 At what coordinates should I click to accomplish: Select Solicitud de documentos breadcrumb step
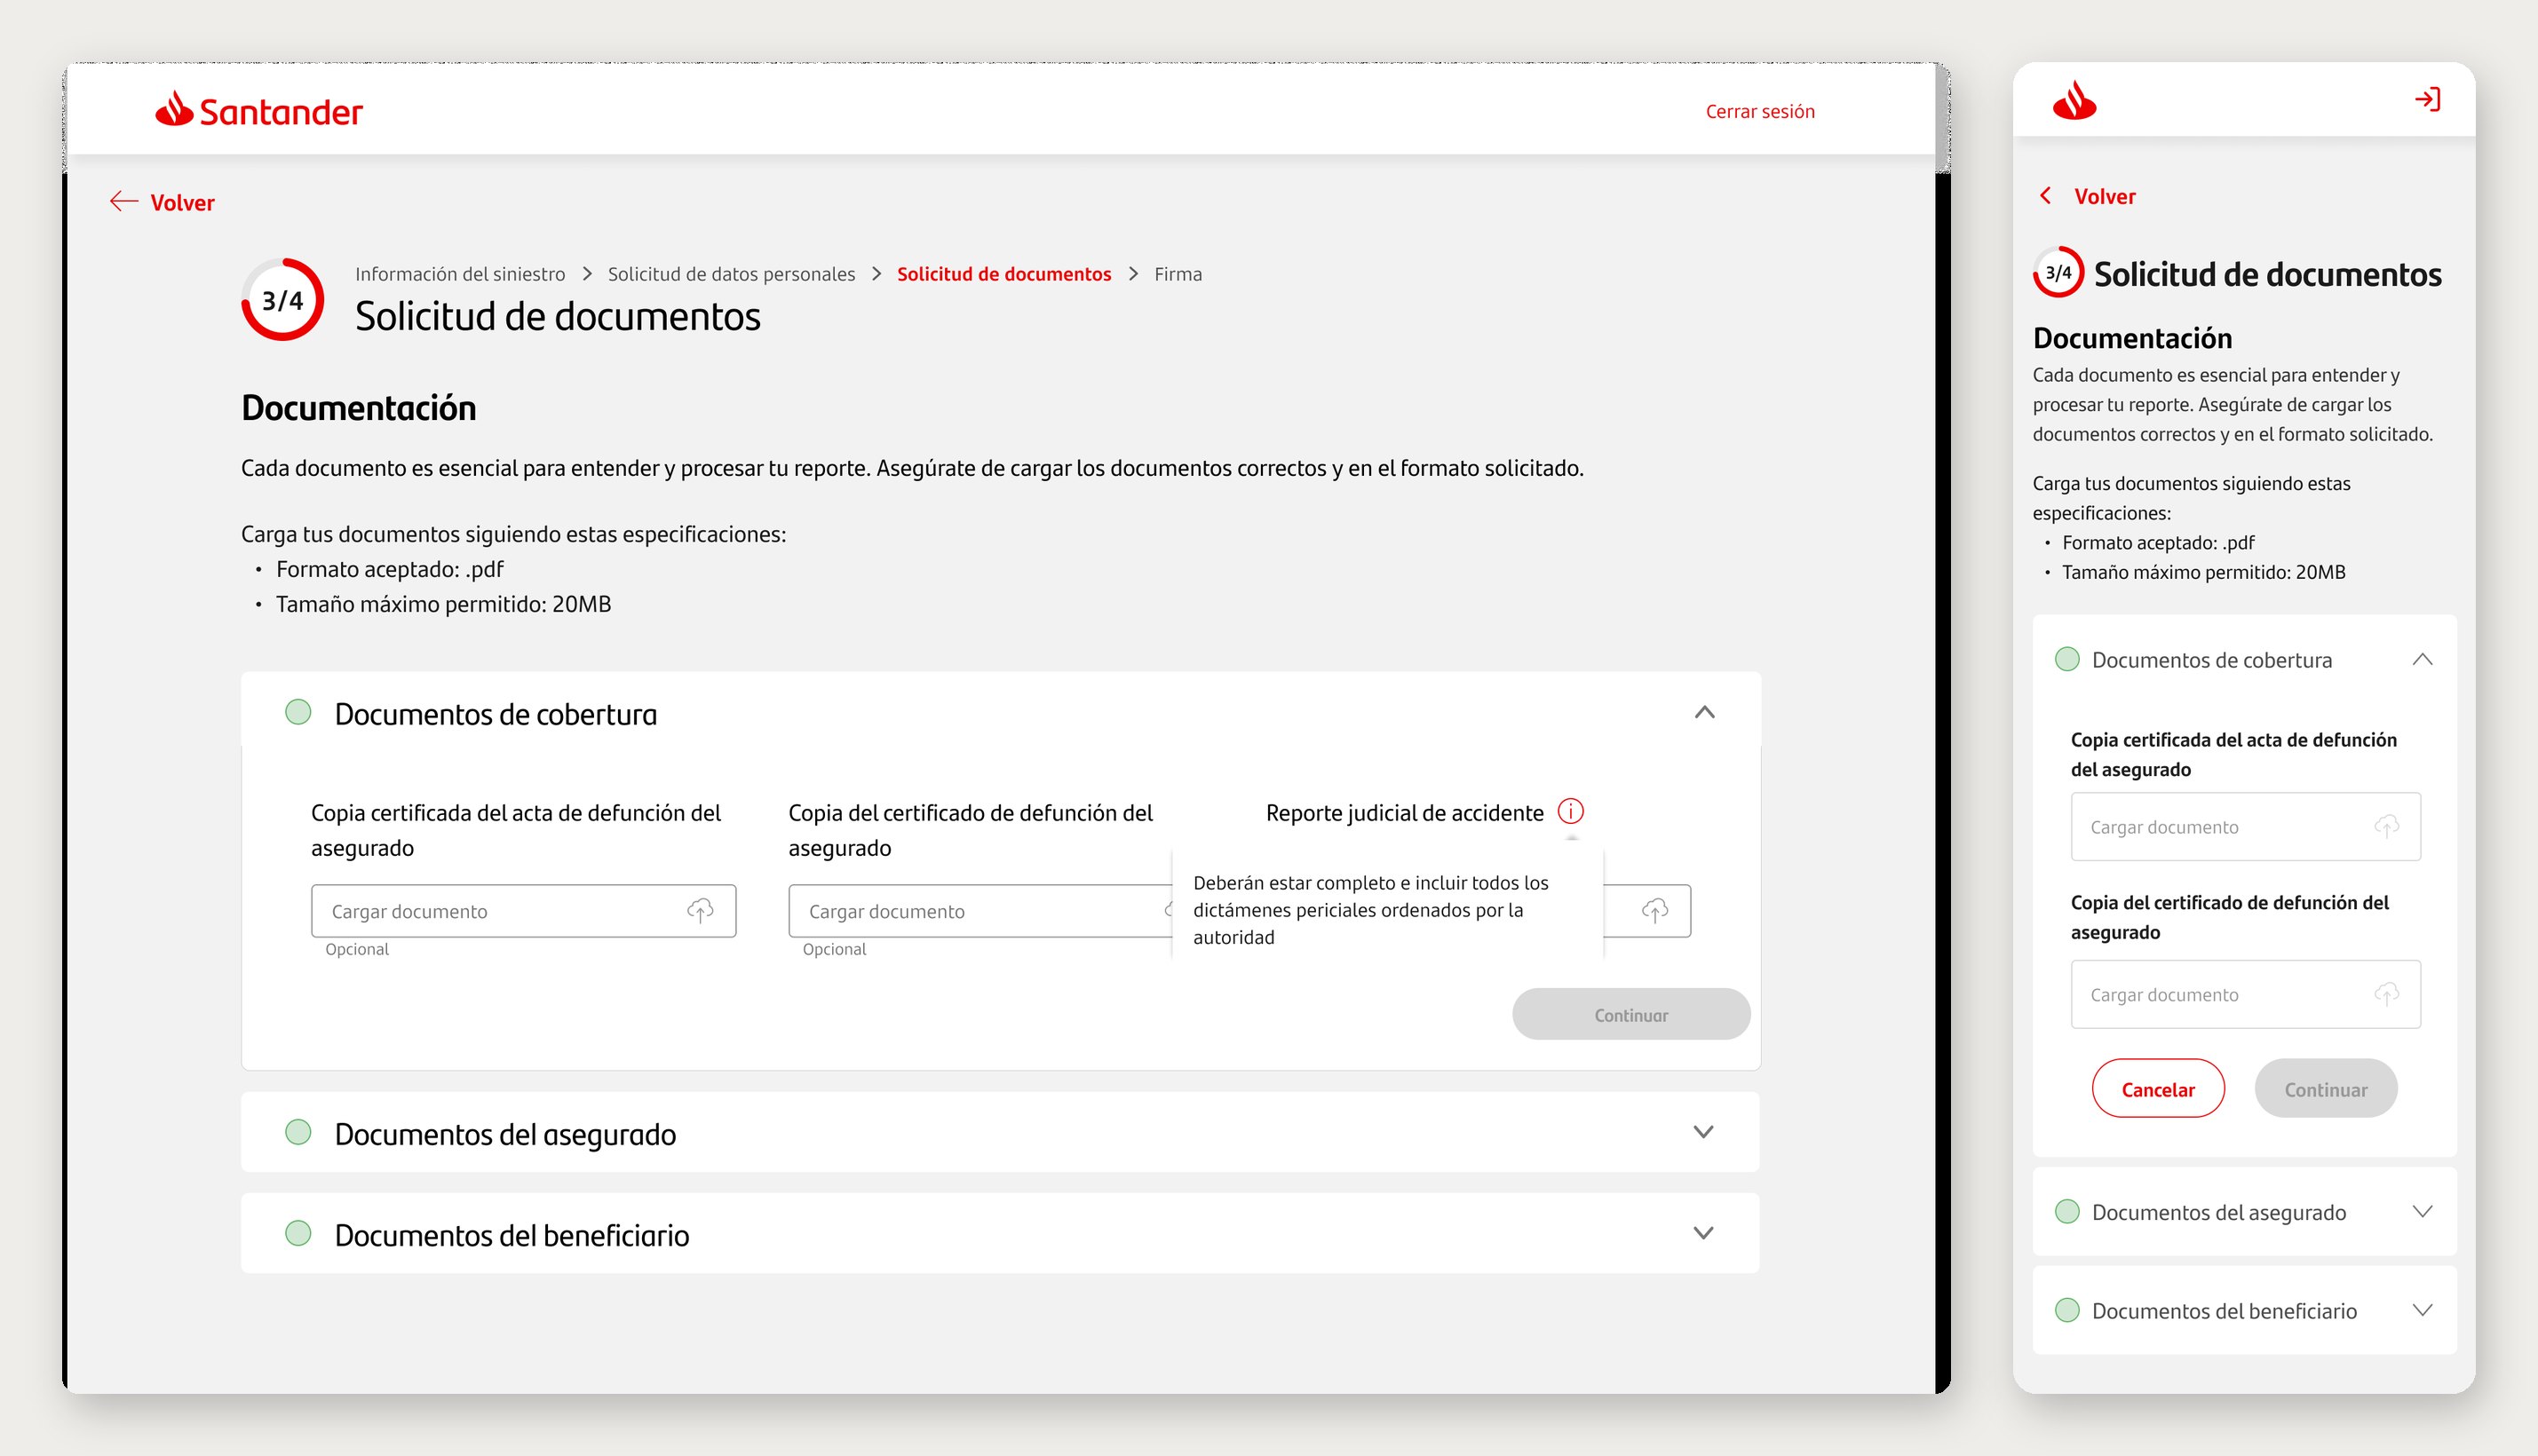click(1004, 274)
